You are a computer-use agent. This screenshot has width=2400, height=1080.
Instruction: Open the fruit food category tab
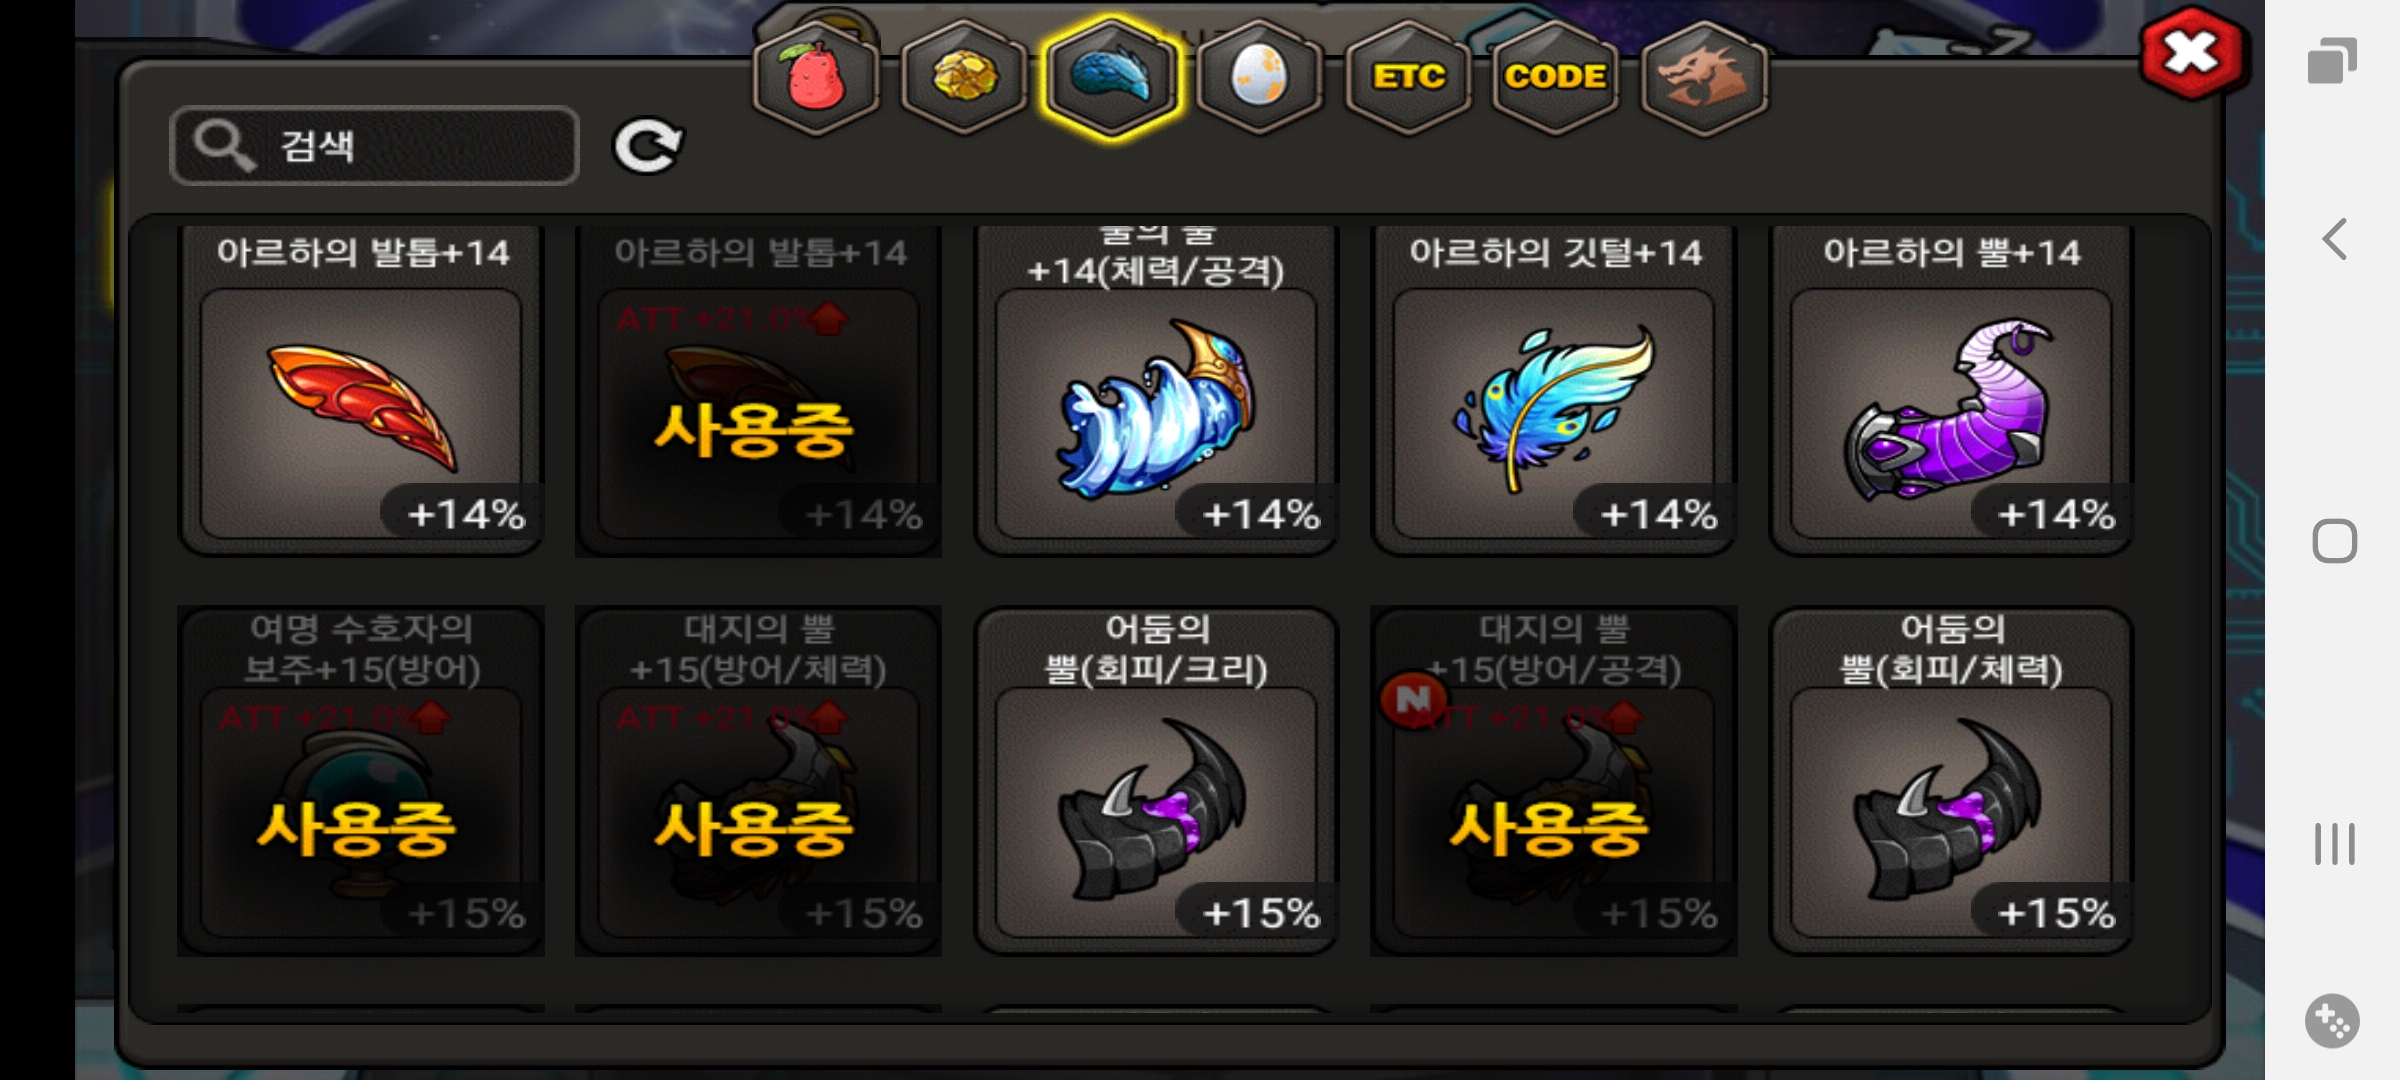(x=816, y=78)
